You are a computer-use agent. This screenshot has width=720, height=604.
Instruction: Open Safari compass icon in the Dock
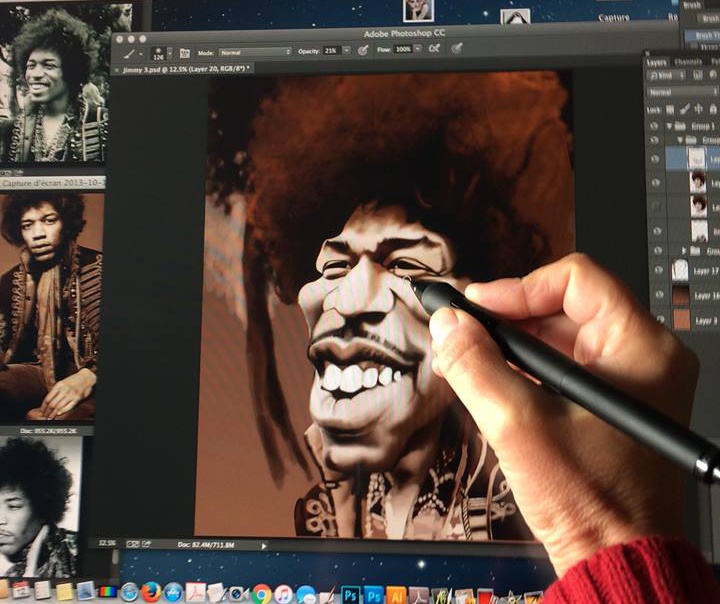[129, 593]
